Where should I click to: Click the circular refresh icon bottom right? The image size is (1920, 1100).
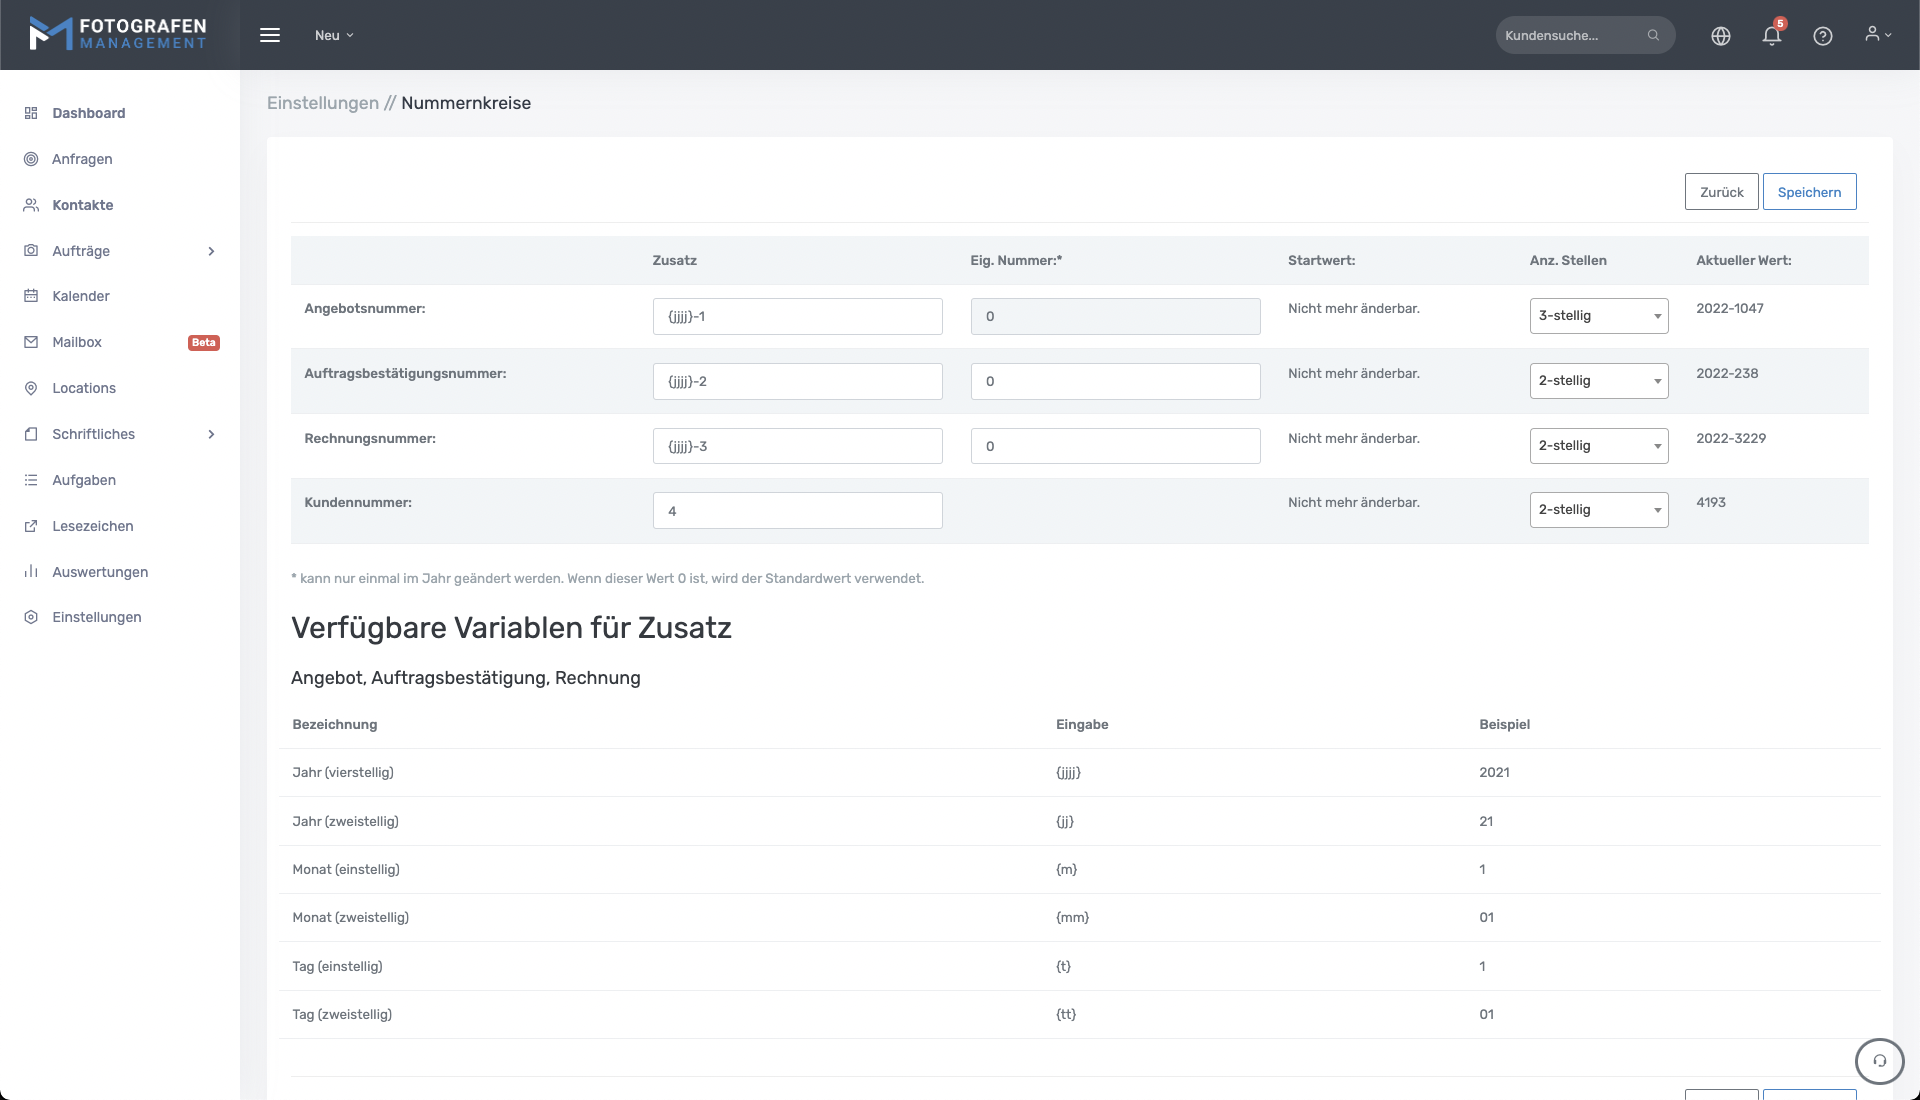tap(1879, 1061)
